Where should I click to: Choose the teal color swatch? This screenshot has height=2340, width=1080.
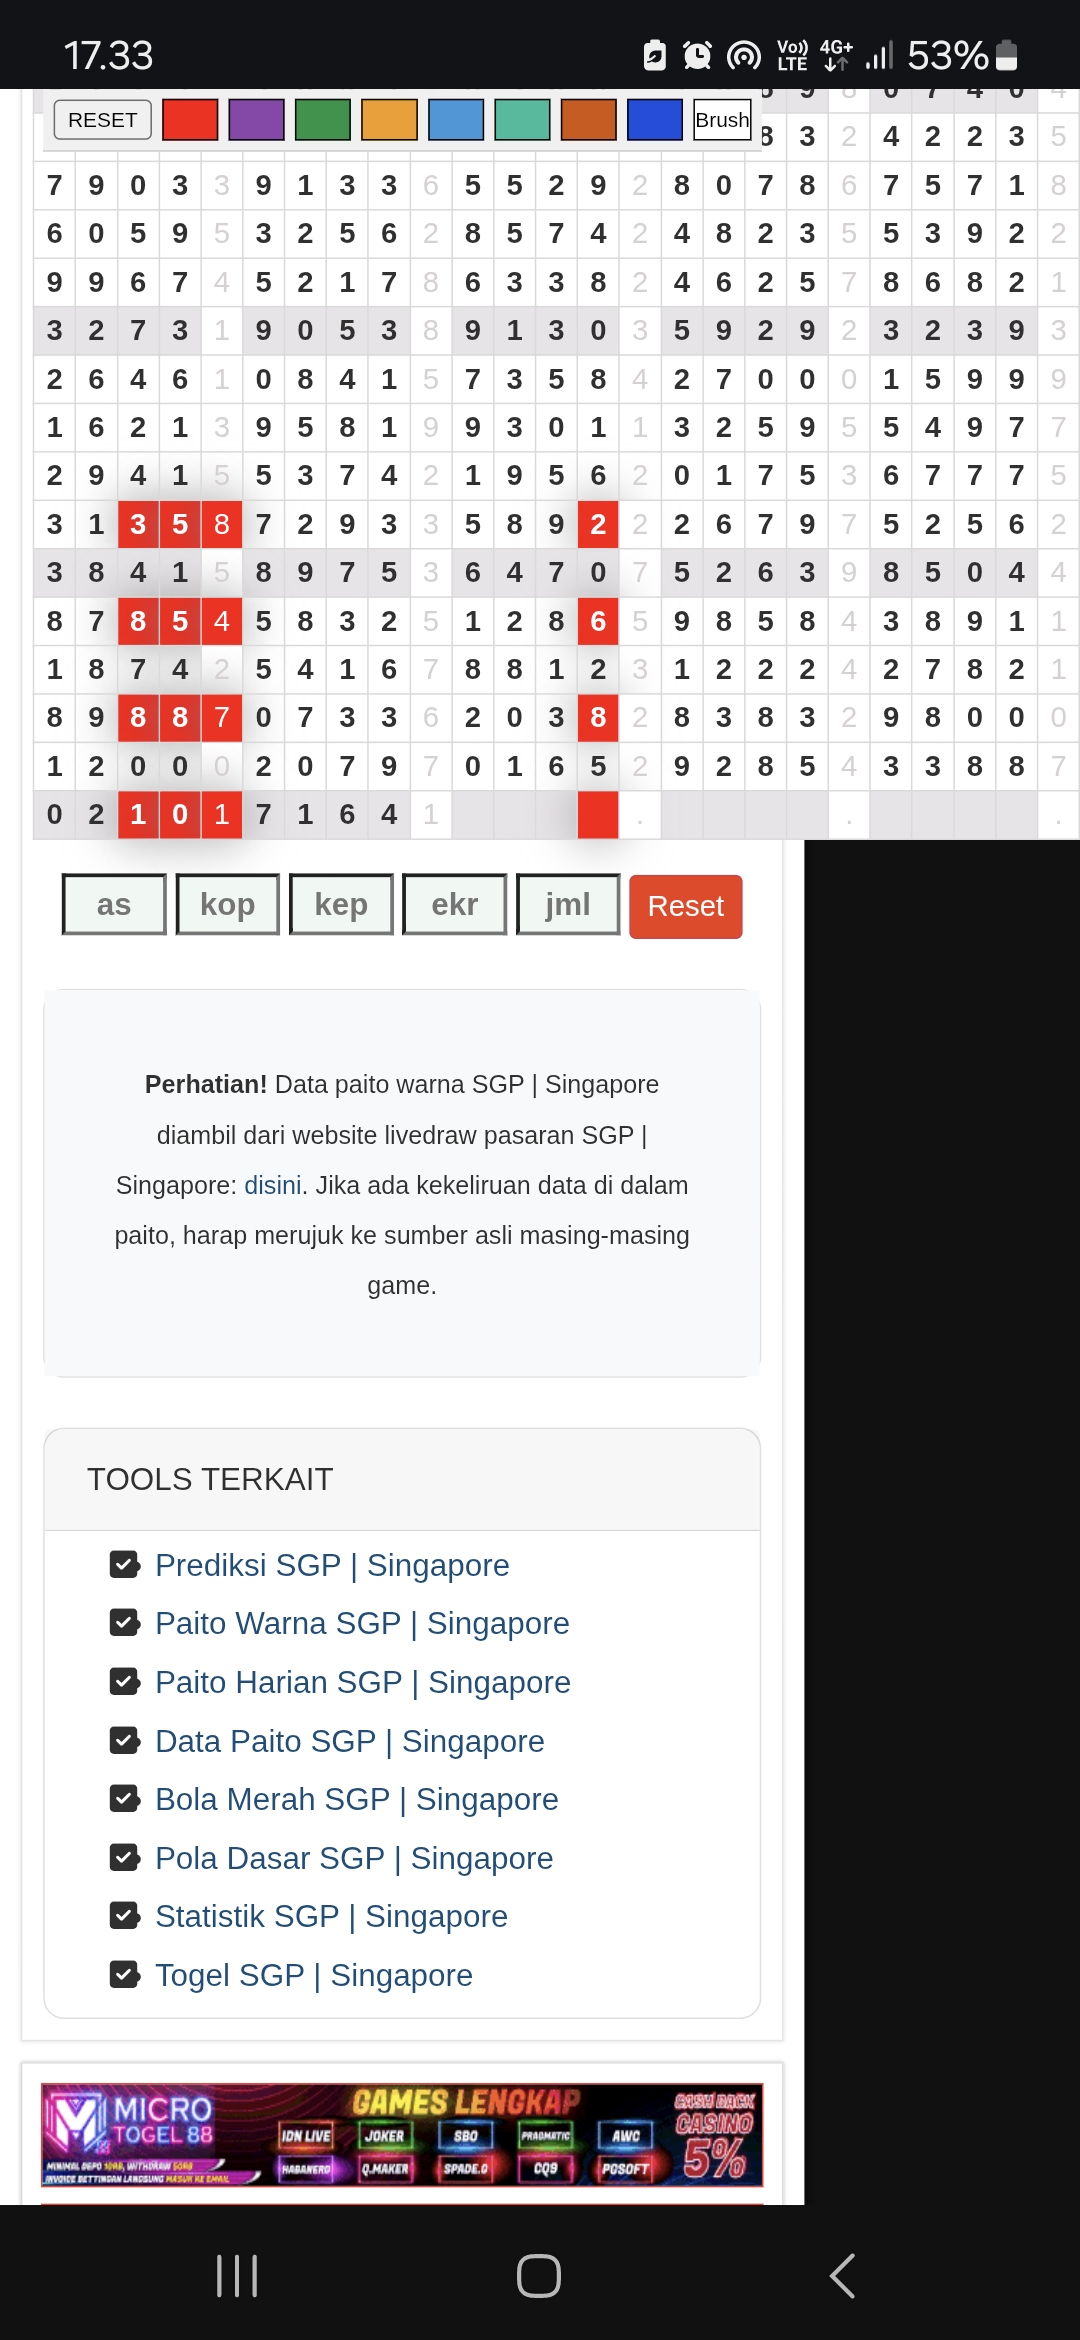point(522,120)
